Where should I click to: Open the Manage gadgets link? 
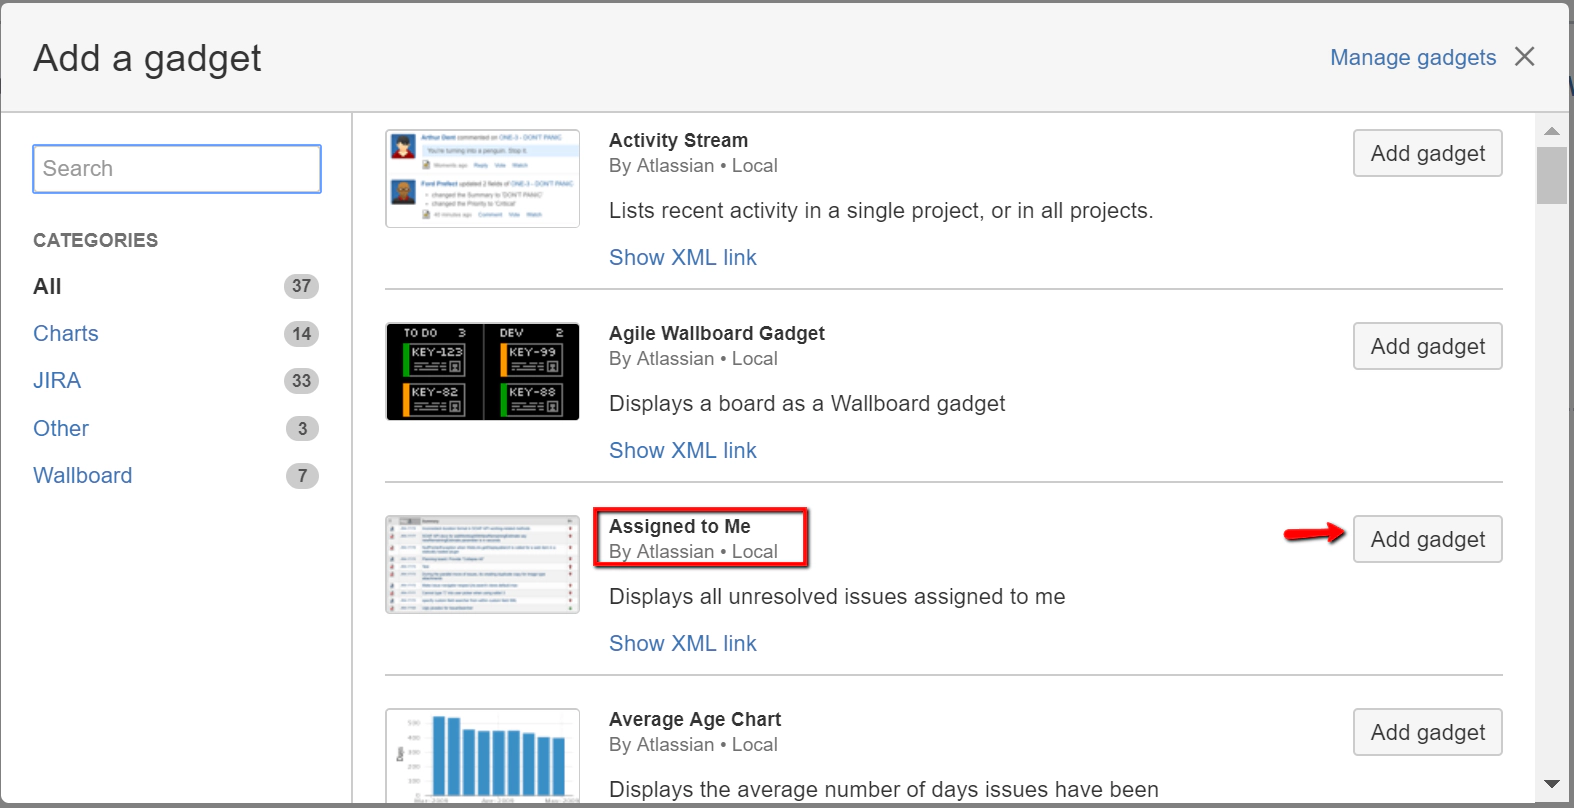coord(1412,58)
